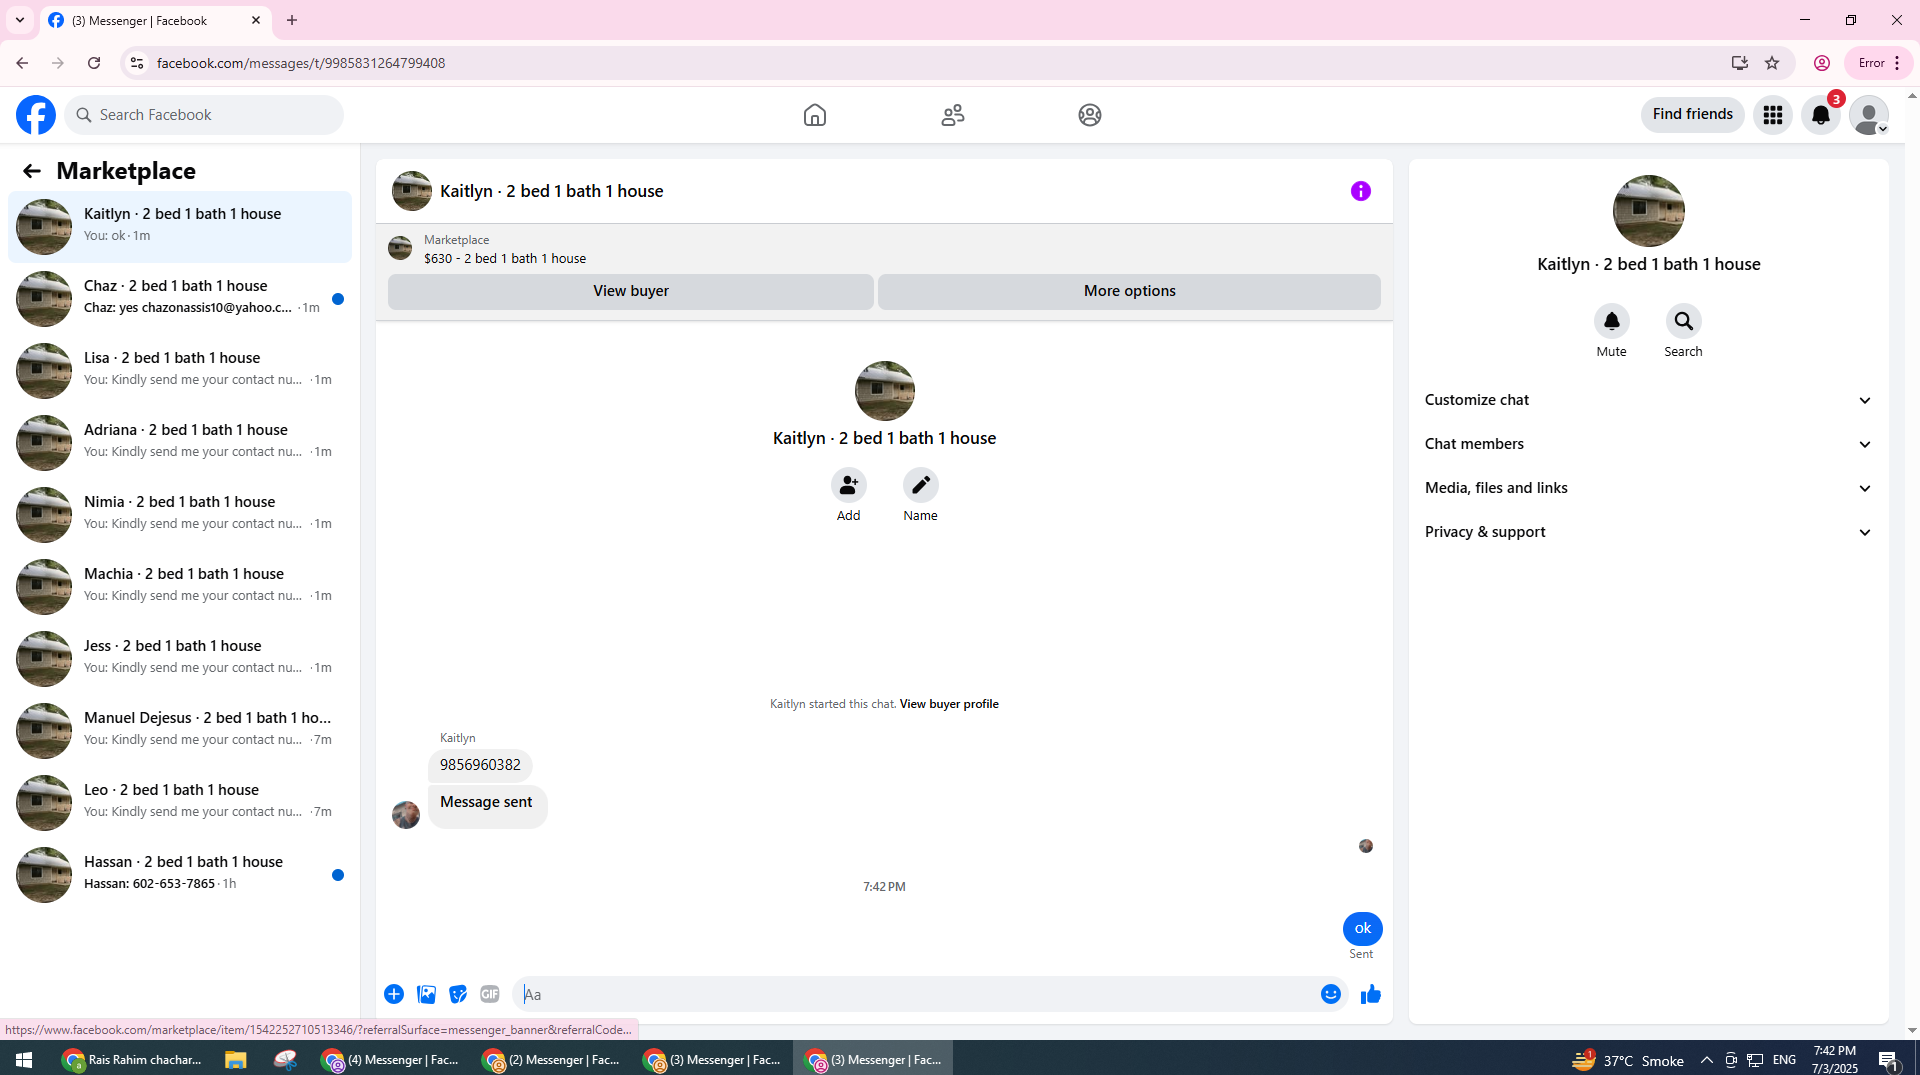This screenshot has width=1920, height=1075.
Task: Open the Chaz conversation
Action: tap(180, 298)
